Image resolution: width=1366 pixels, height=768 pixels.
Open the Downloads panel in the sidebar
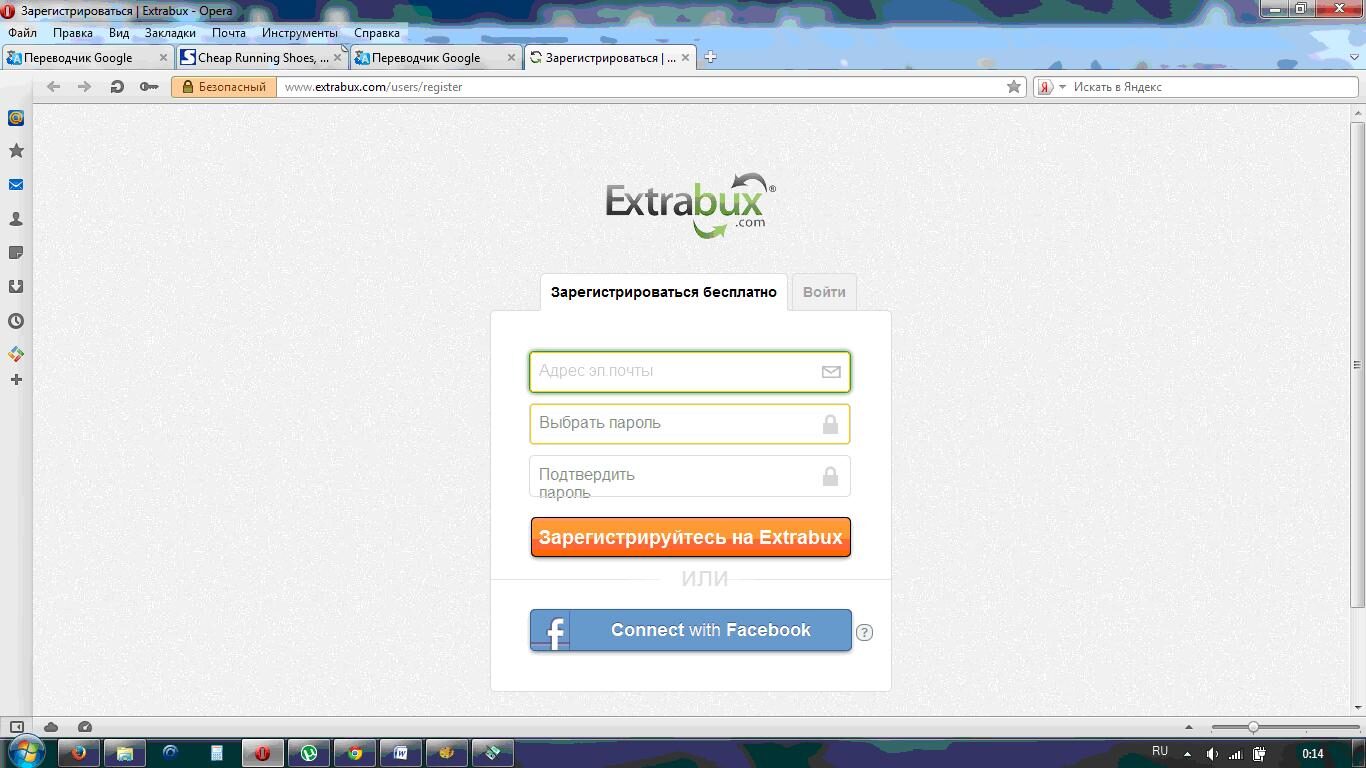point(15,286)
